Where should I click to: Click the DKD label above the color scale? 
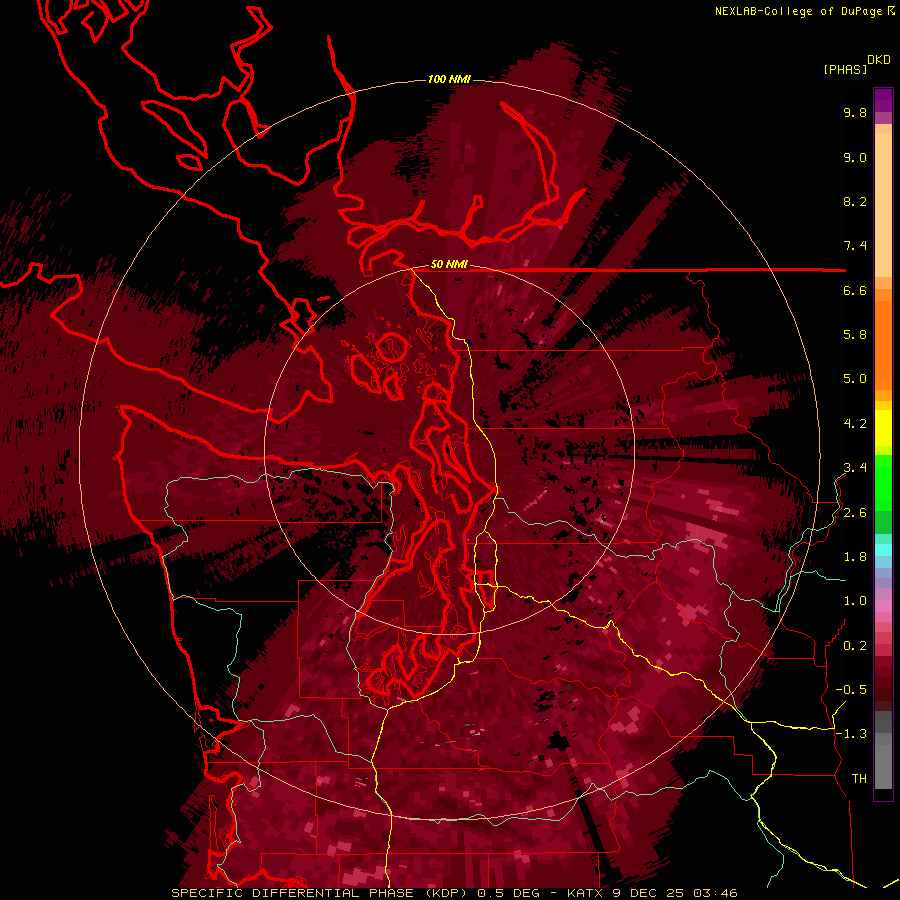click(x=878, y=60)
